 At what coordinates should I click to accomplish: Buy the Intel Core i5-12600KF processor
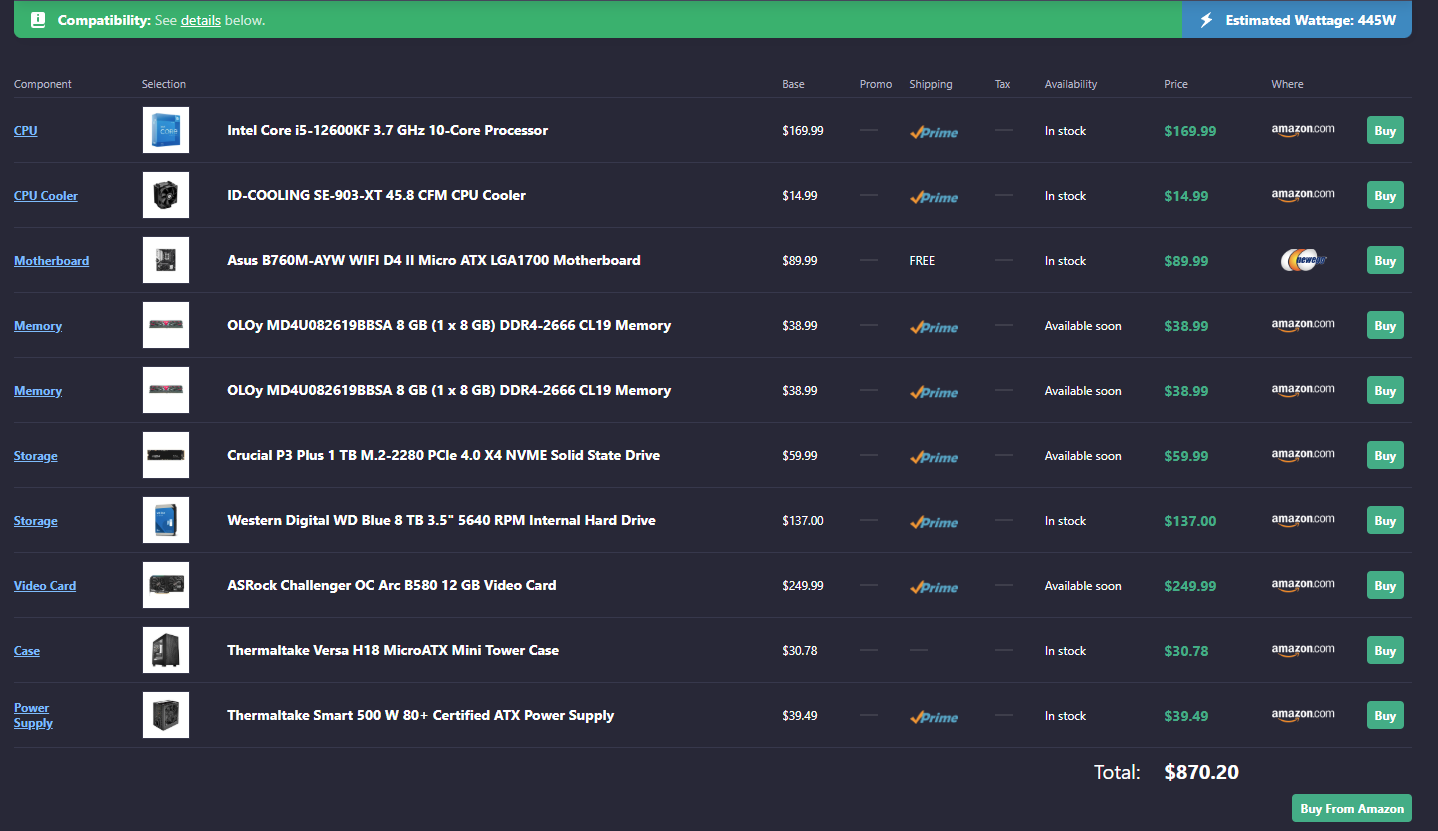point(1385,130)
